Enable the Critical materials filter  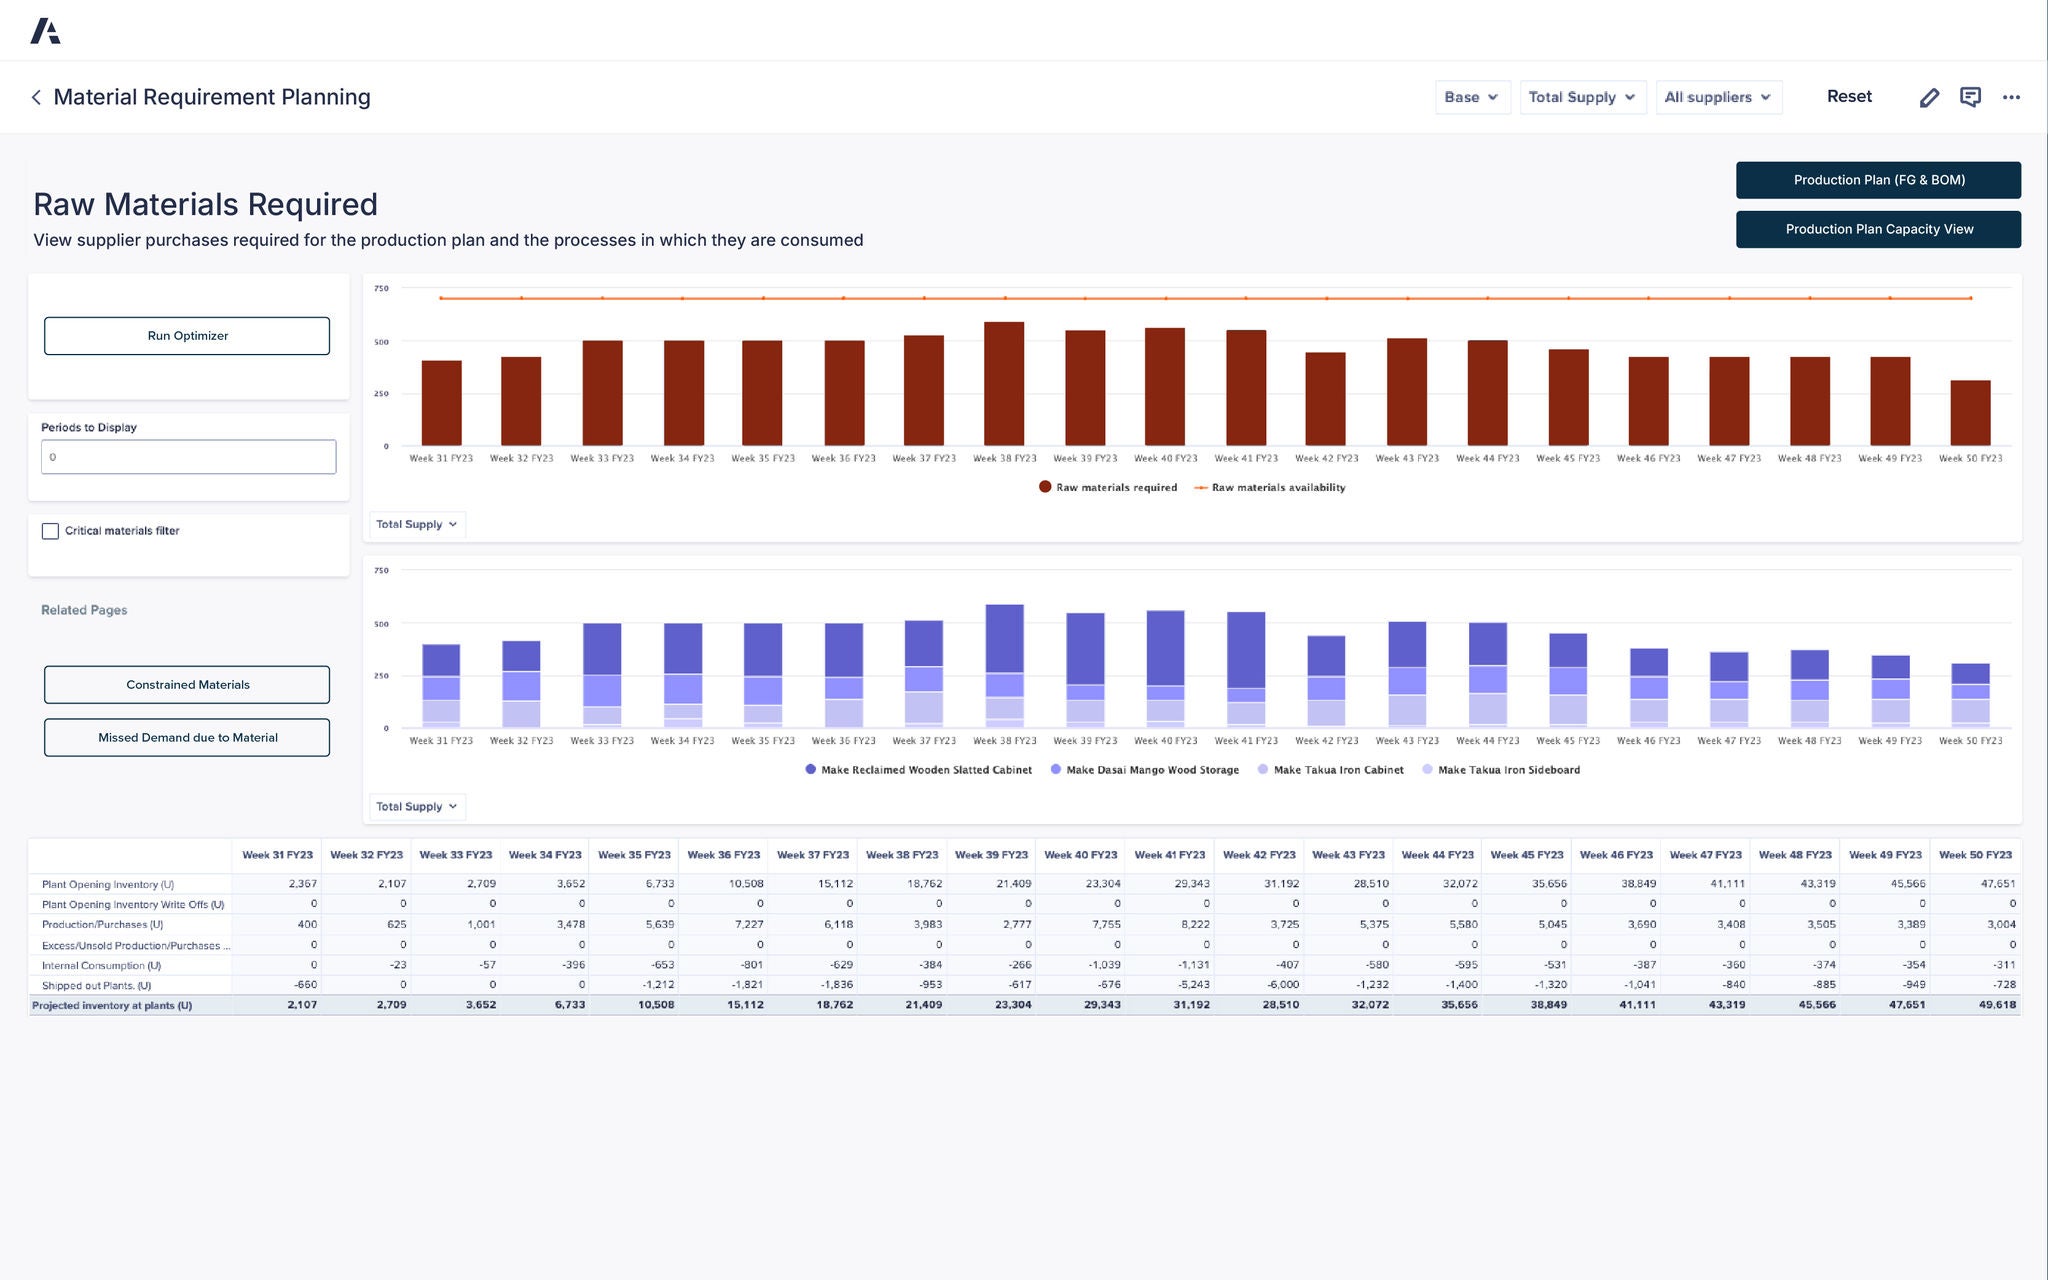pos(51,531)
